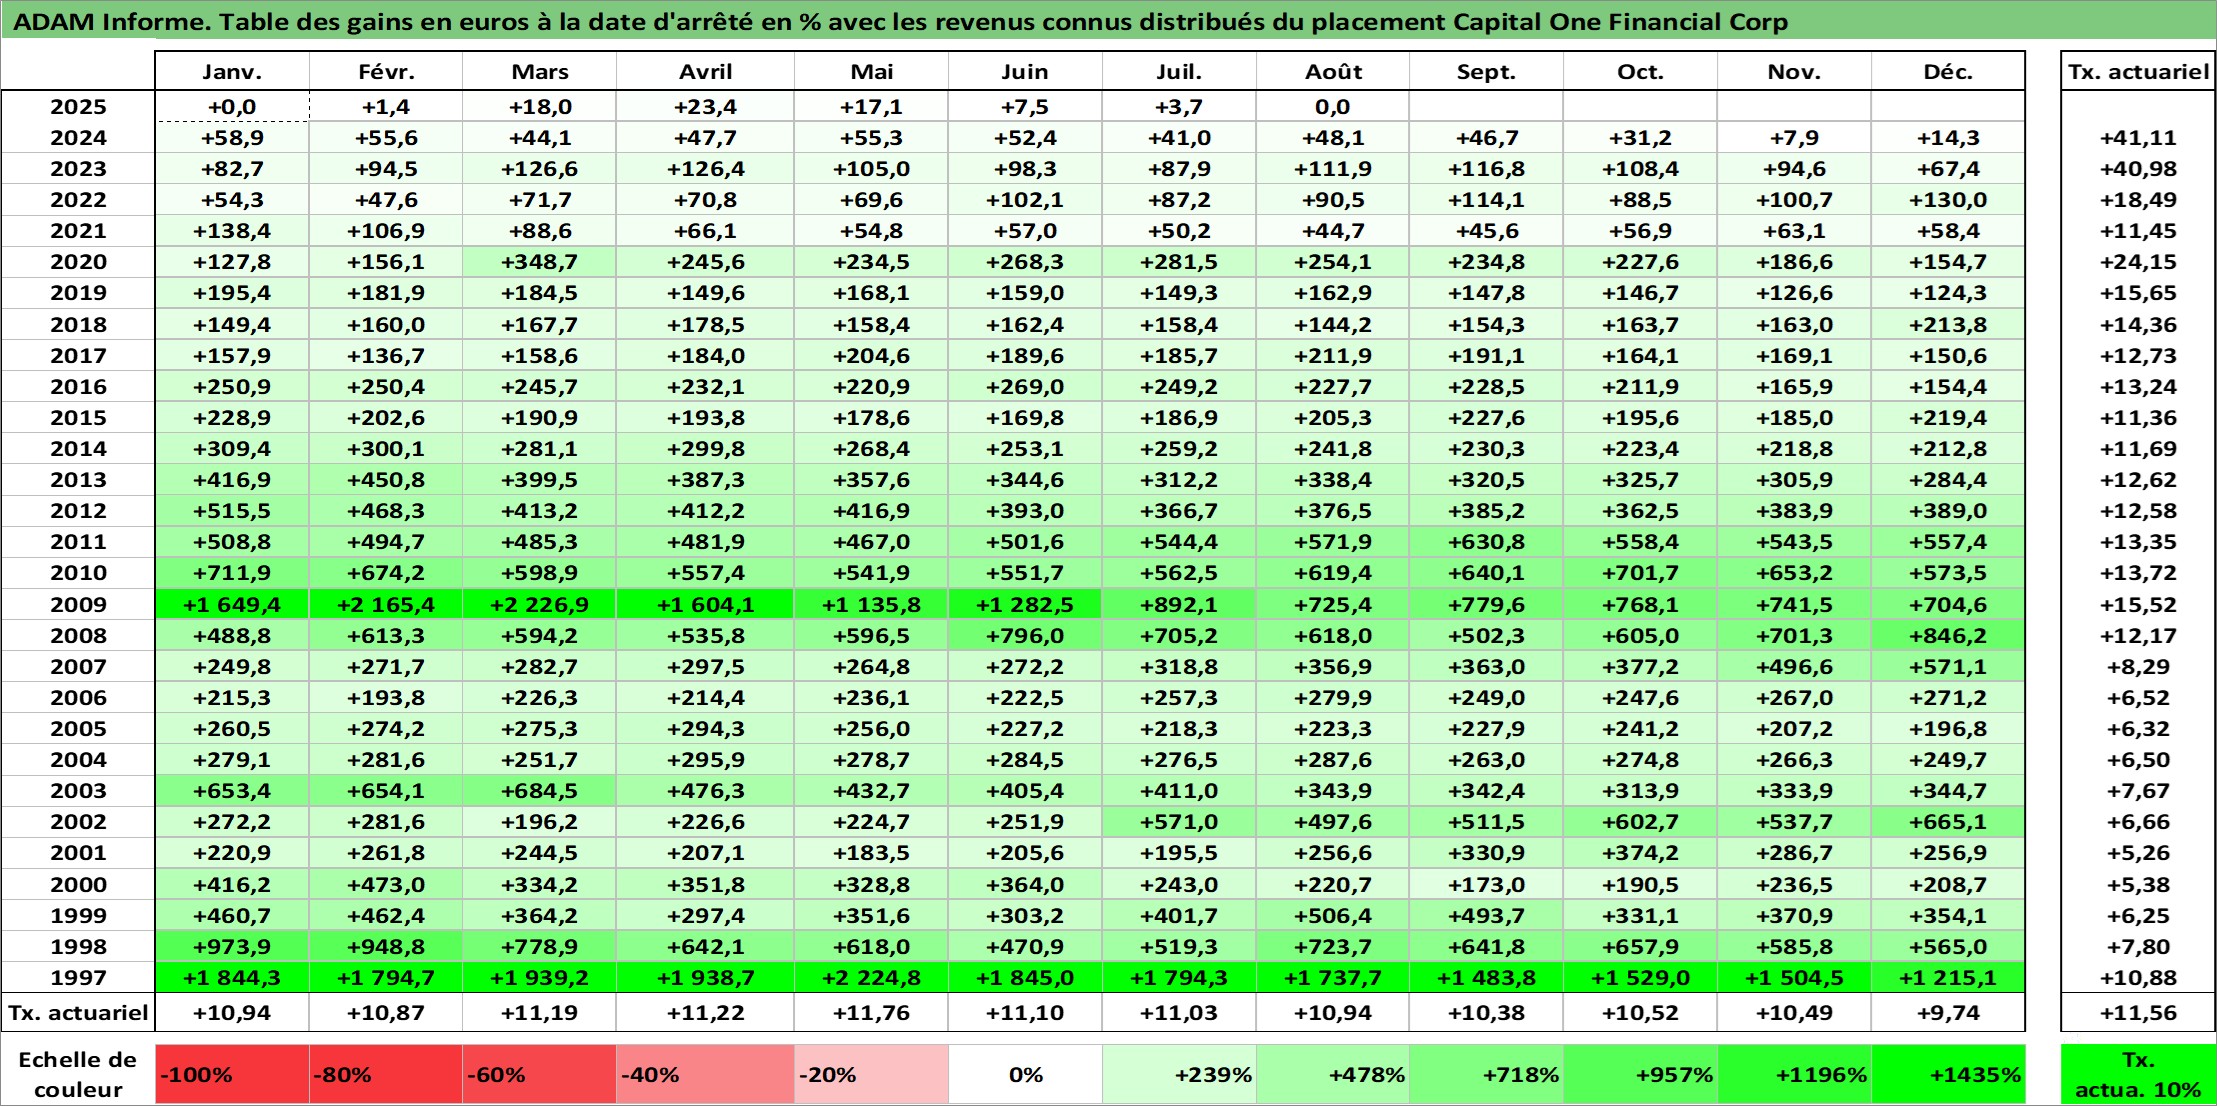The height and width of the screenshot is (1106, 2217).
Task: Click the +11,56 overall actuarial rate
Action: [x=2138, y=1013]
